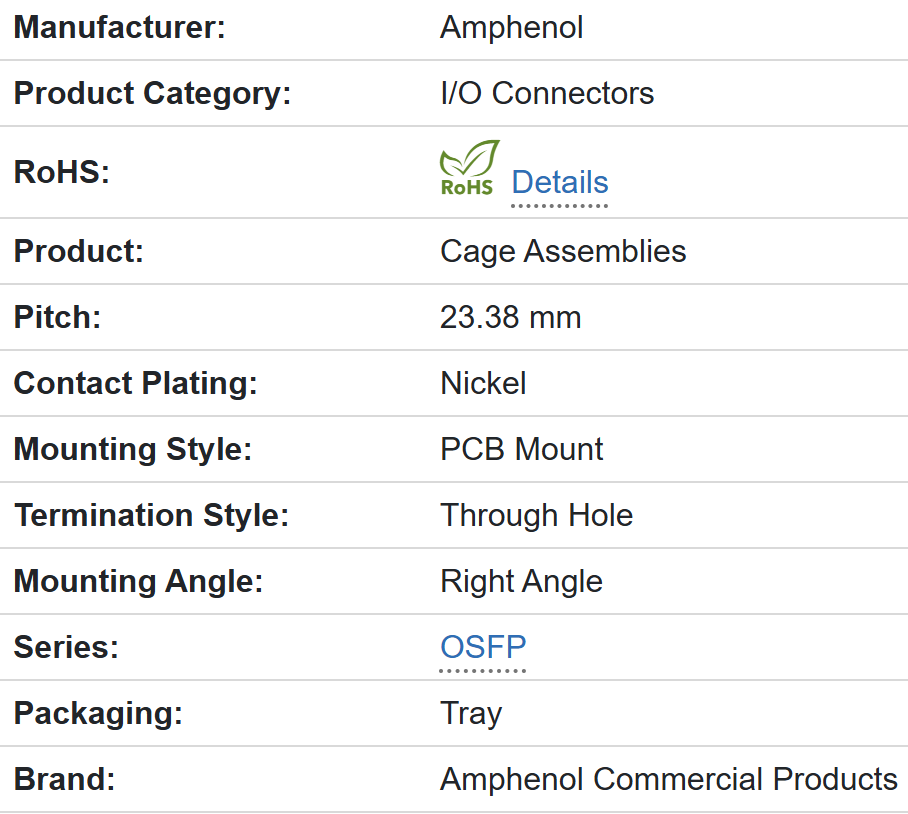Click the Contact Plating row label
This screenshot has width=908, height=814.
[135, 383]
